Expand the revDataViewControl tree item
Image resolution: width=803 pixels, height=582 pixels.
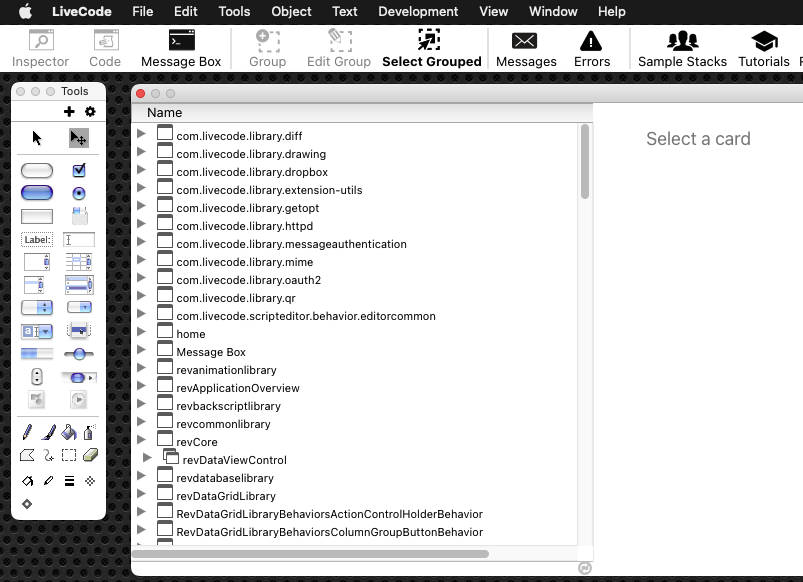147,460
